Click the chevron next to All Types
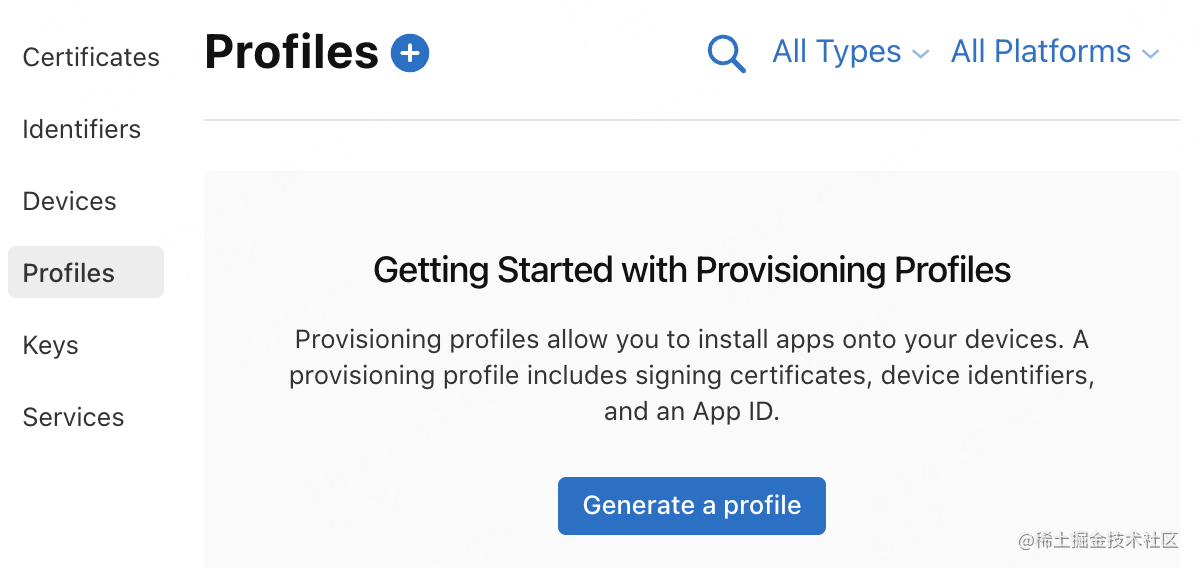1196x568 pixels. pos(921,54)
